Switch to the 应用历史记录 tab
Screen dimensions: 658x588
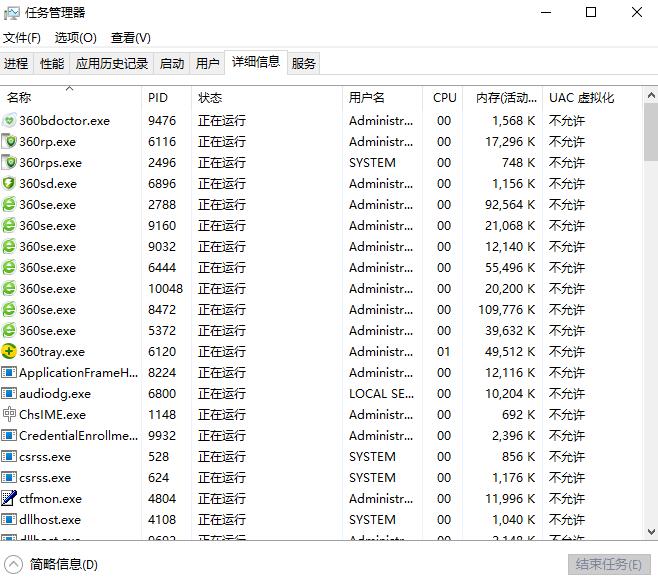pyautogui.click(x=112, y=64)
